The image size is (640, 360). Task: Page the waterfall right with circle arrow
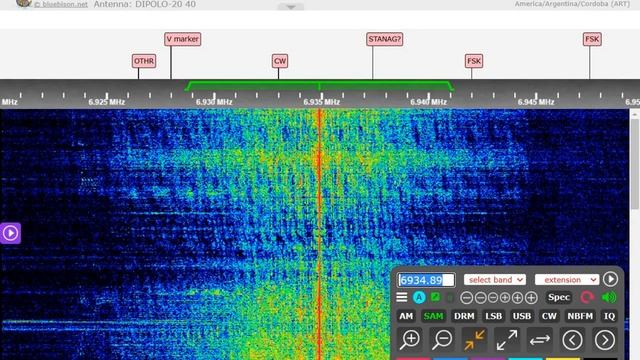click(604, 340)
